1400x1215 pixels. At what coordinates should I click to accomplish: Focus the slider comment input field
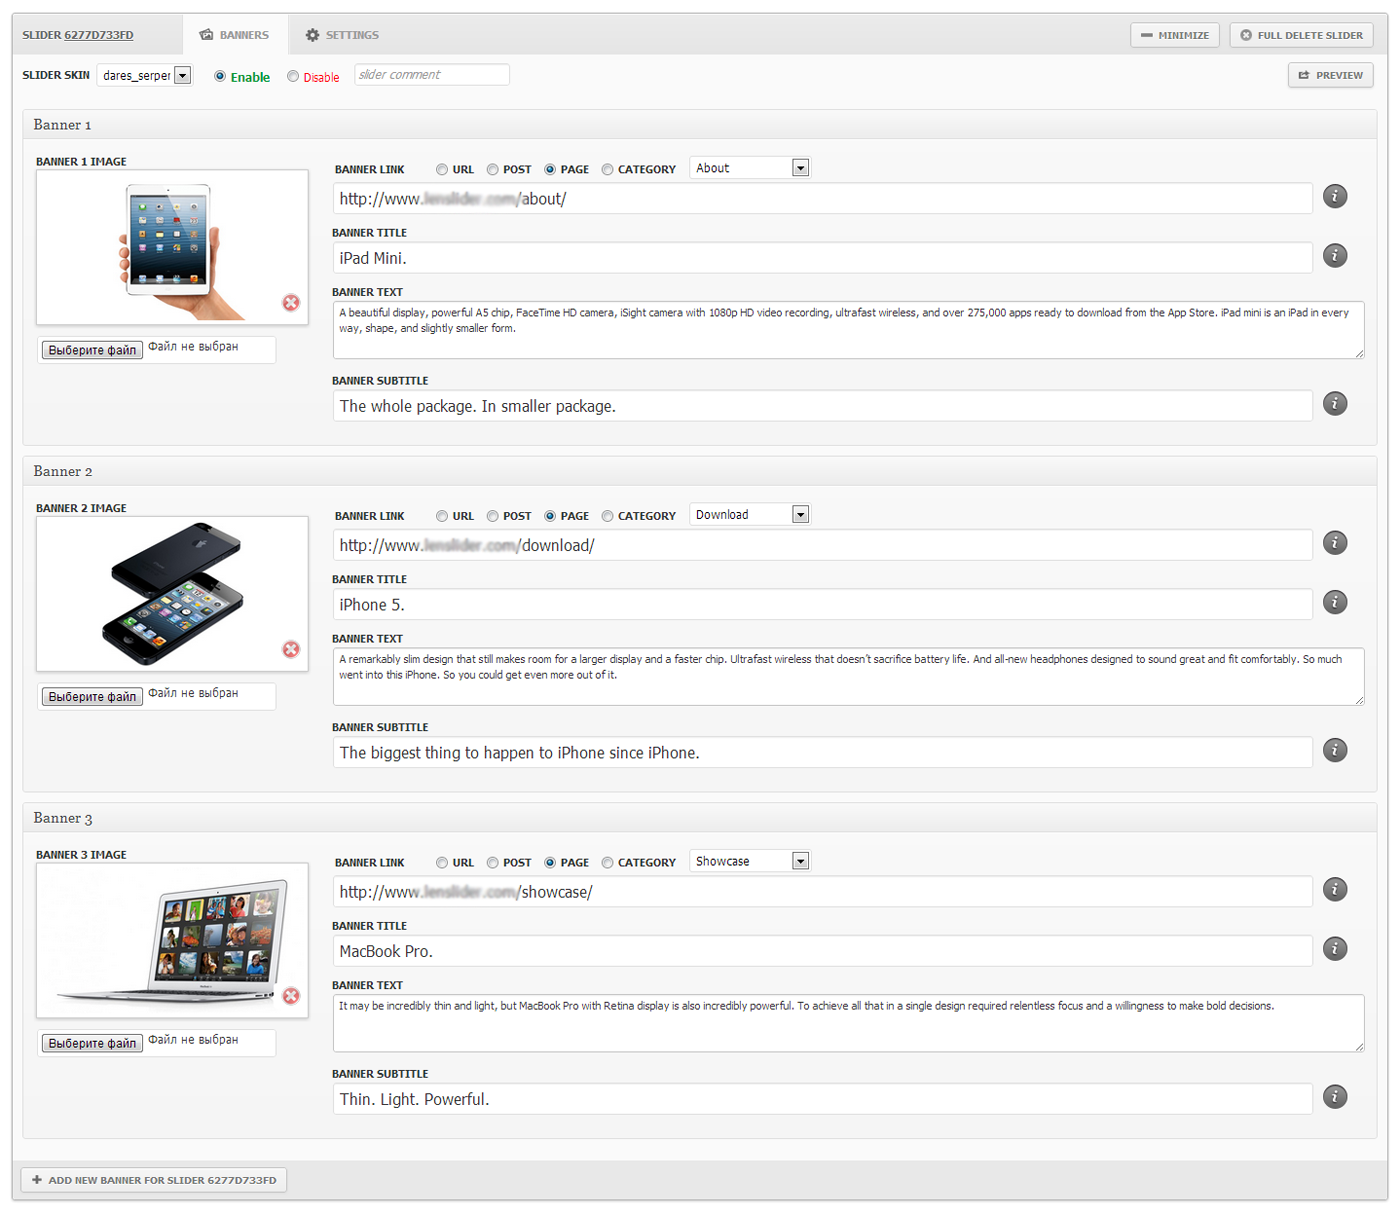[x=432, y=75]
